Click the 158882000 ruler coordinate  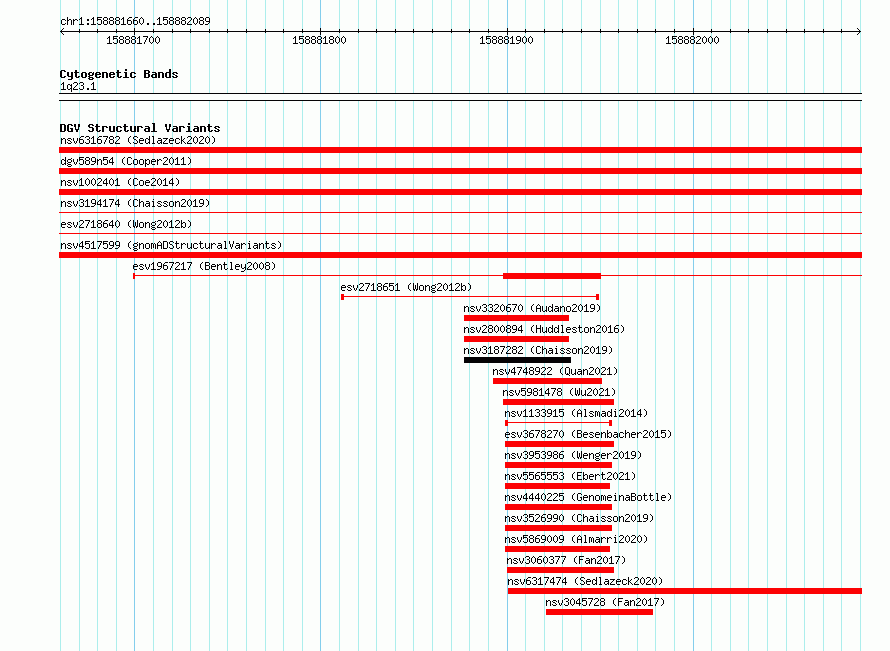tap(692, 40)
